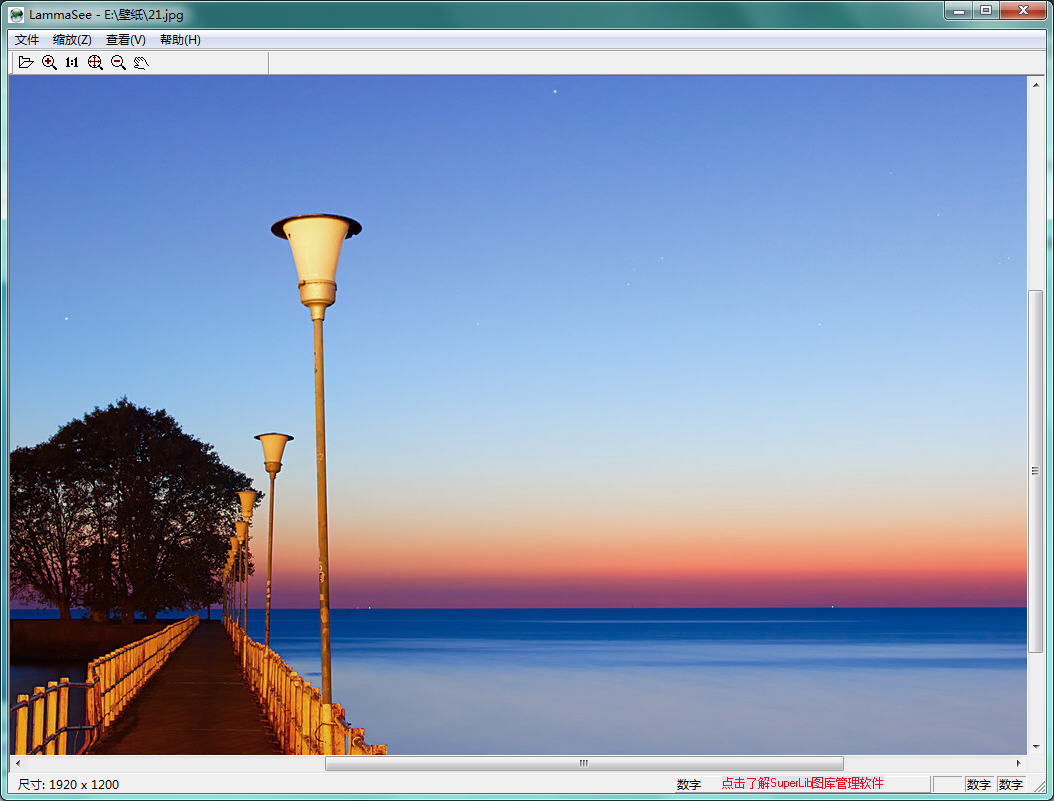1054x801 pixels.
Task: Click the displayed sunset pier image
Action: pyautogui.click(x=518, y=415)
